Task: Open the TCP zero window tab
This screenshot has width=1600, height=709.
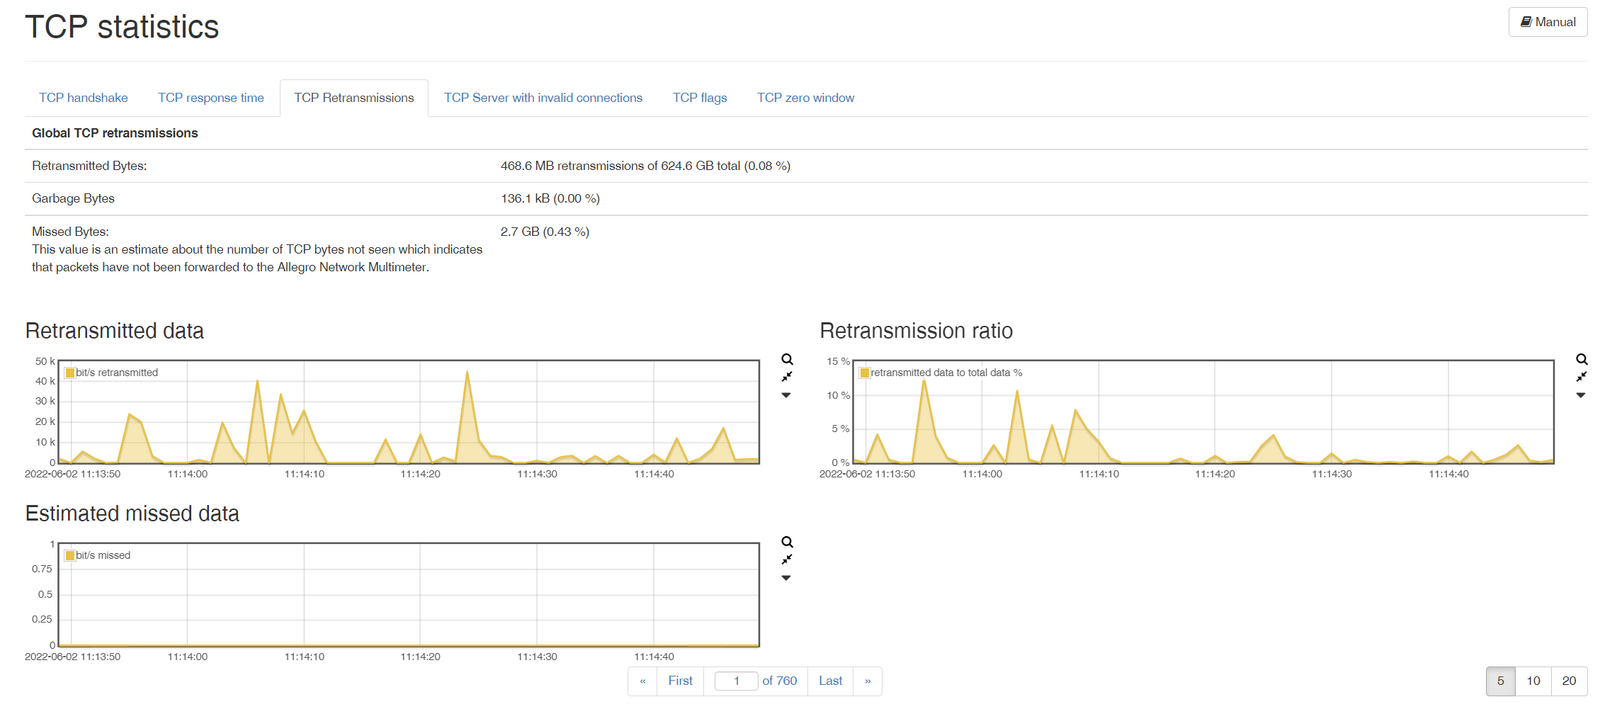Action: pos(805,98)
